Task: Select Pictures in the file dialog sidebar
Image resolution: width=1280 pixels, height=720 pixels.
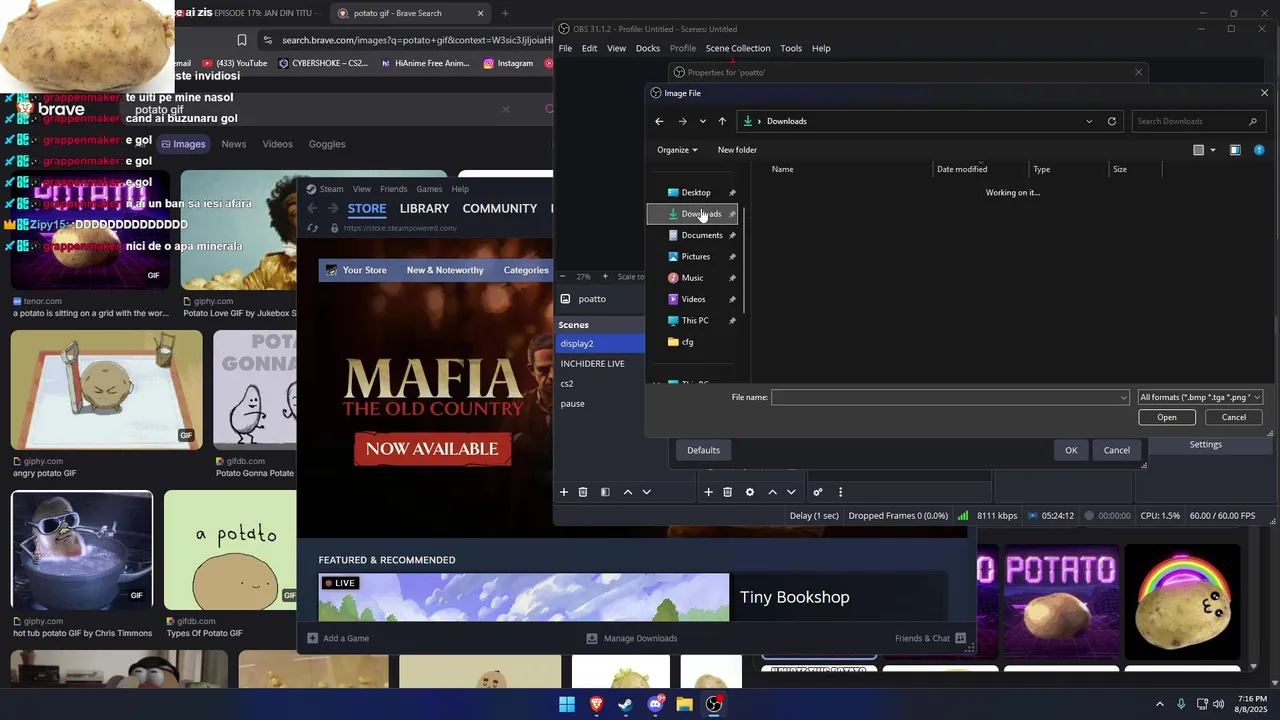Action: 694,256
